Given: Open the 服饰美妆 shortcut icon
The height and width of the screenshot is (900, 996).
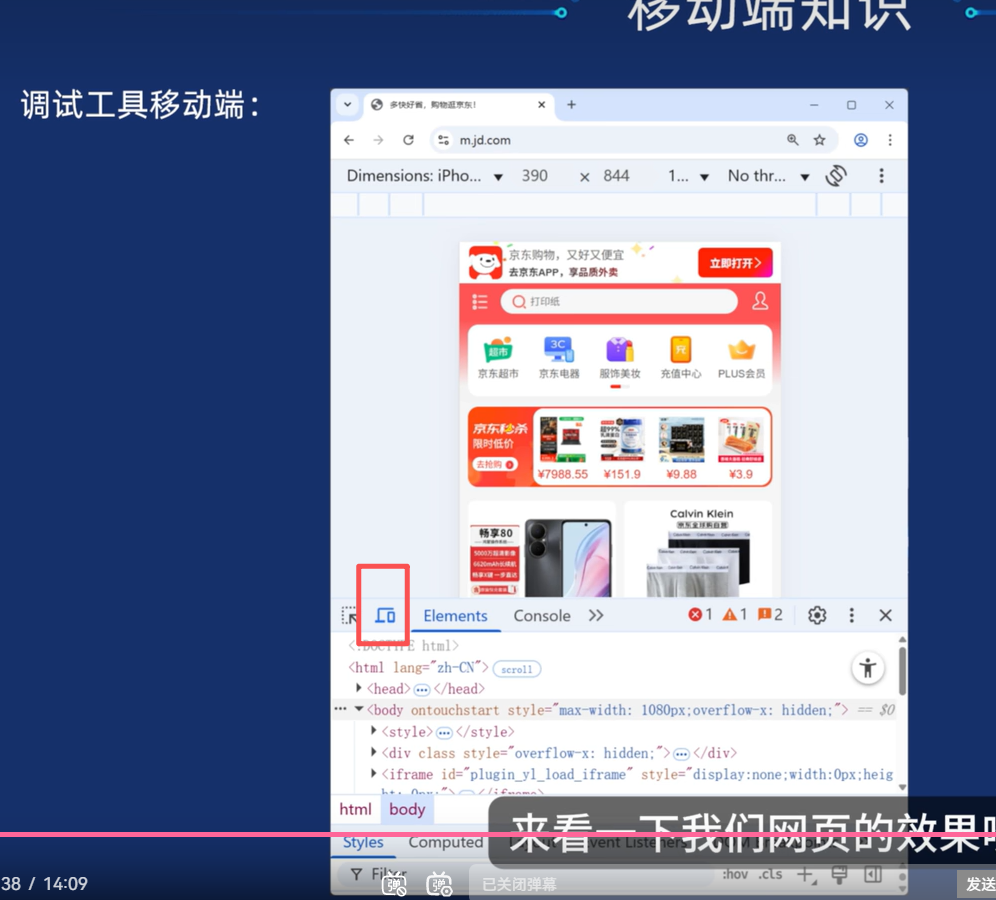Looking at the screenshot, I should coord(620,358).
